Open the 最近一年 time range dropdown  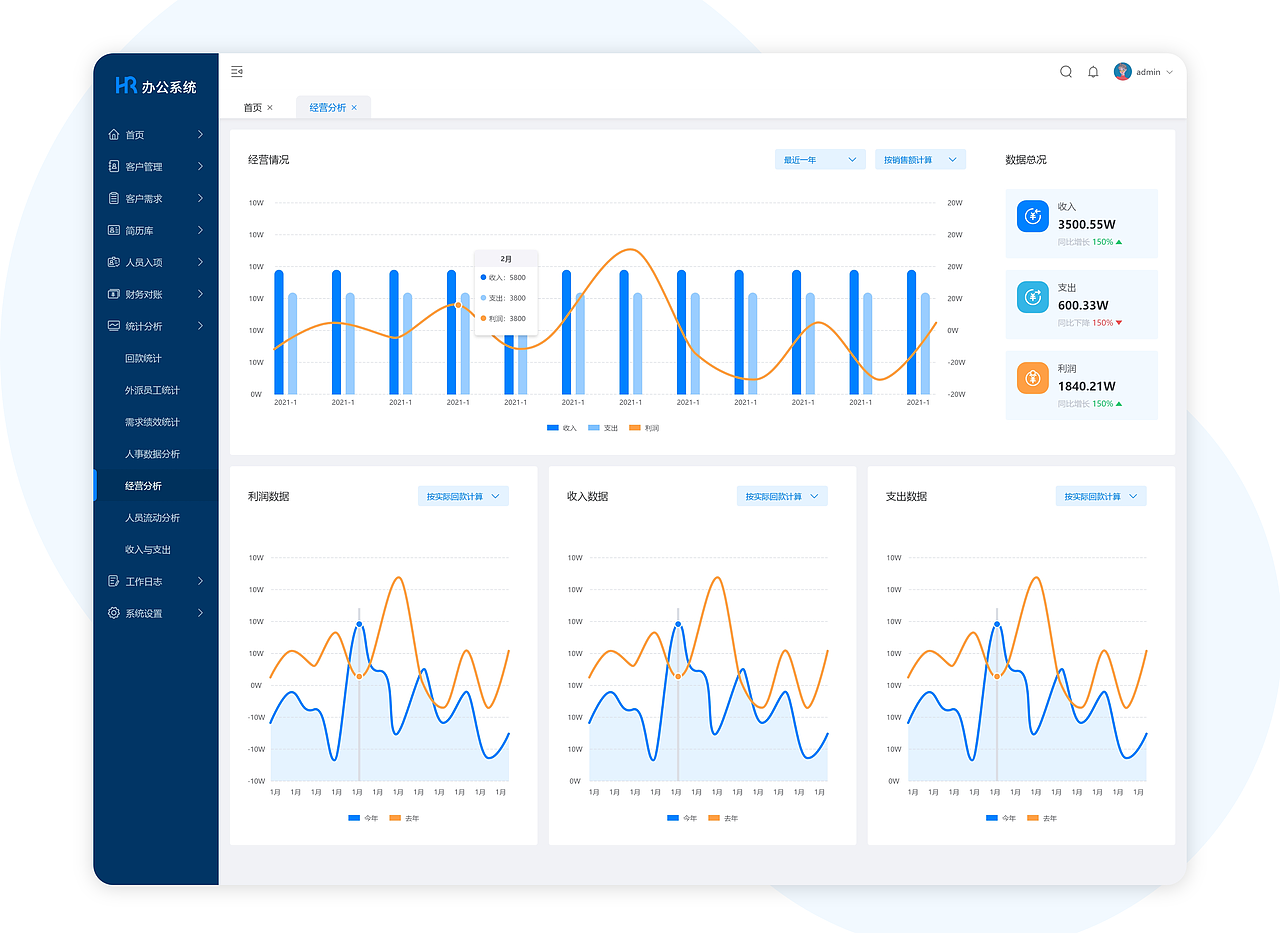(820, 160)
